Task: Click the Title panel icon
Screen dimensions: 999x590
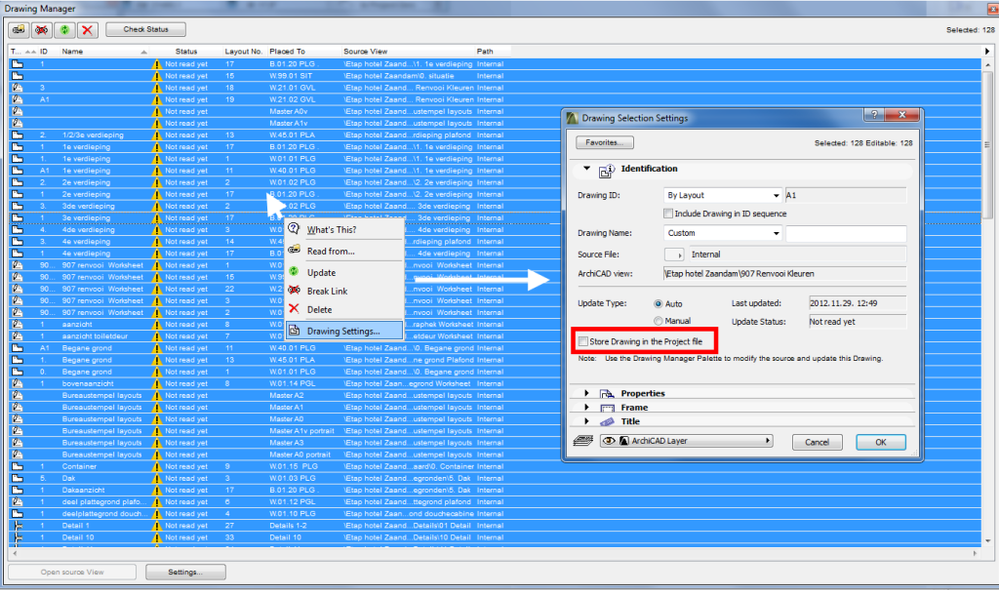Action: pos(607,422)
